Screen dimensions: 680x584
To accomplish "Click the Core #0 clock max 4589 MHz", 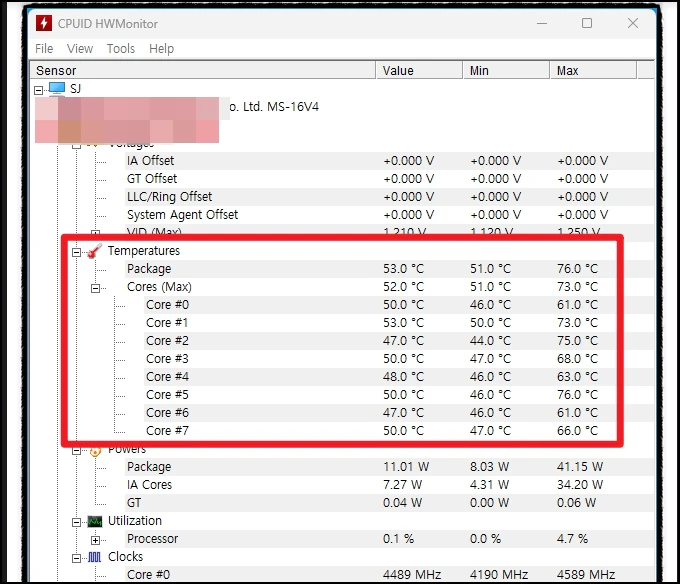I will tap(586, 575).
